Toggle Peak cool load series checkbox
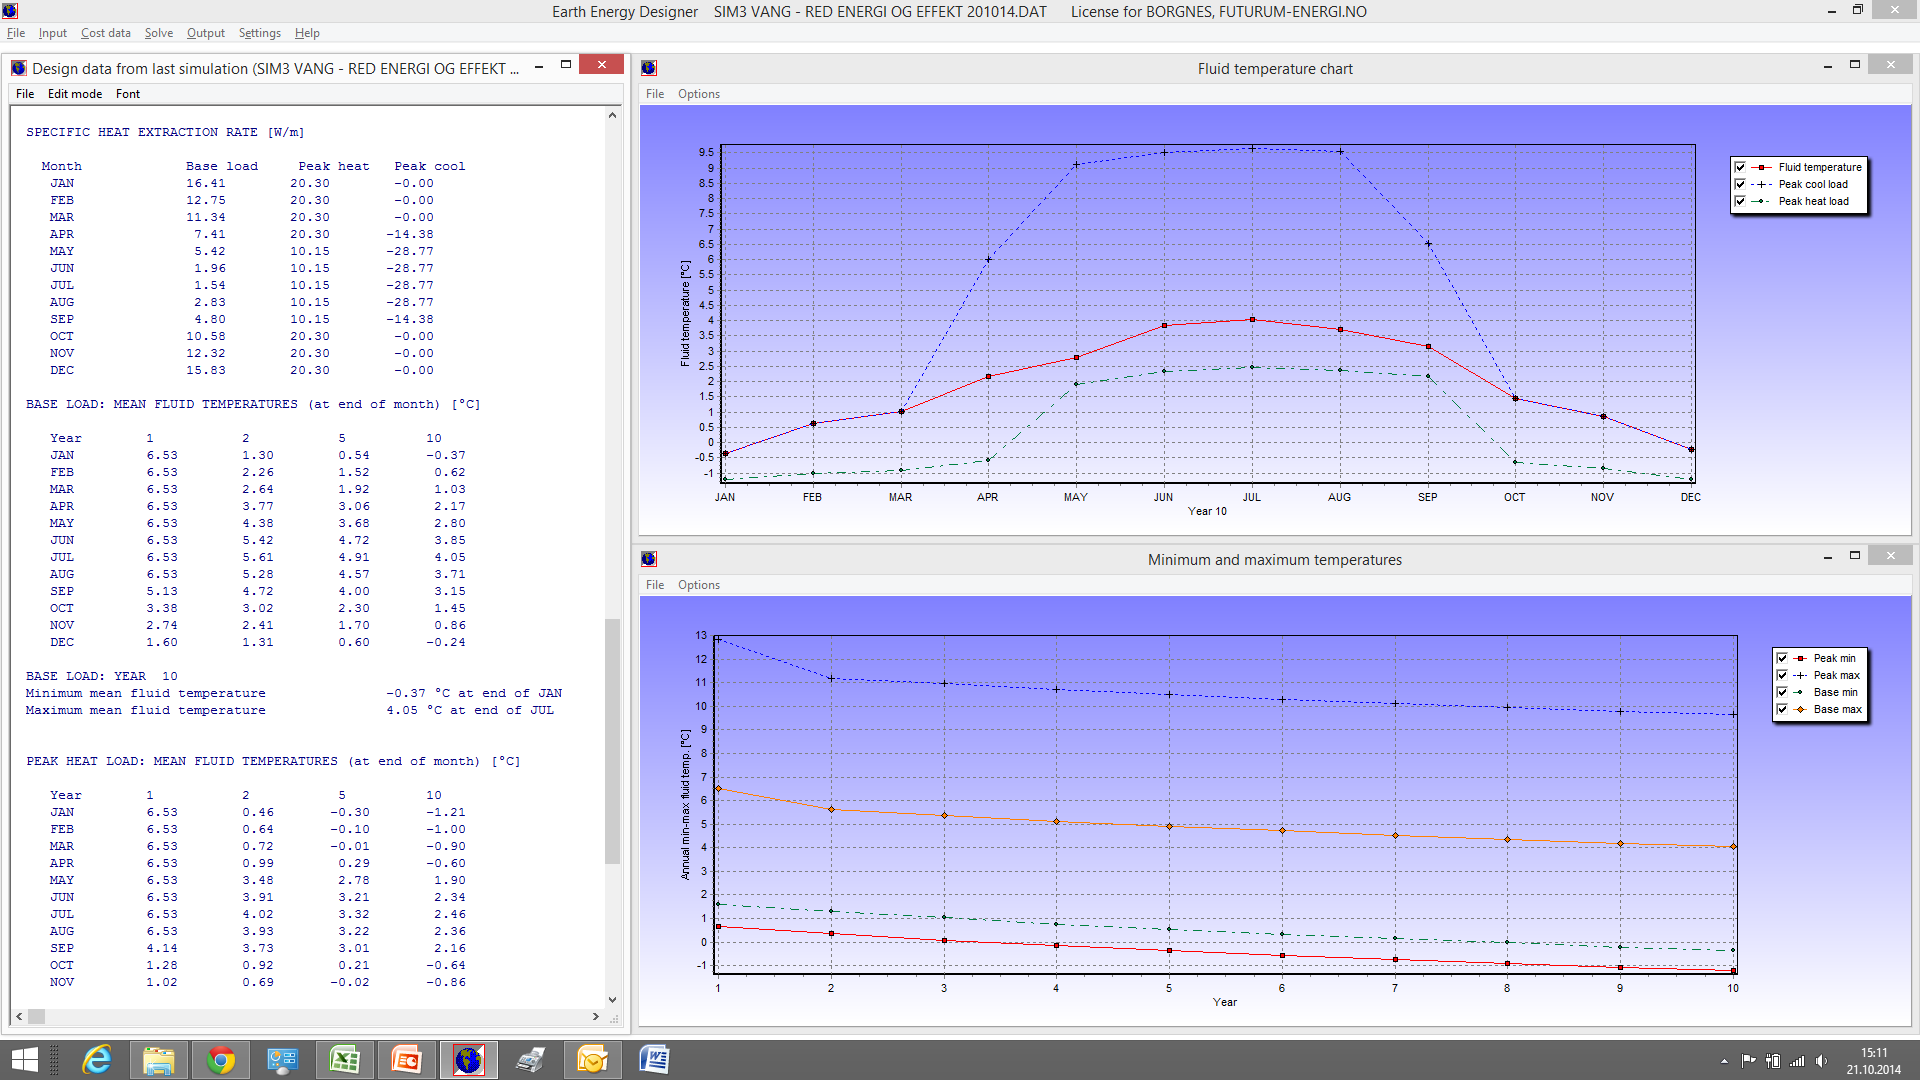Image resolution: width=1920 pixels, height=1080 pixels. pyautogui.click(x=1740, y=184)
